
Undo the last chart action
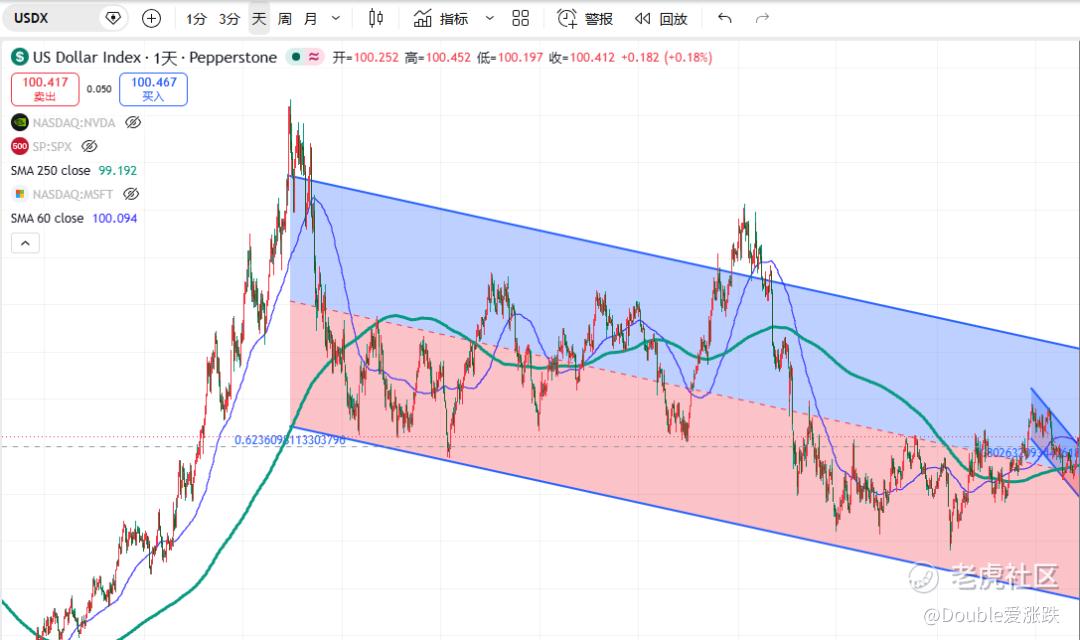725,19
